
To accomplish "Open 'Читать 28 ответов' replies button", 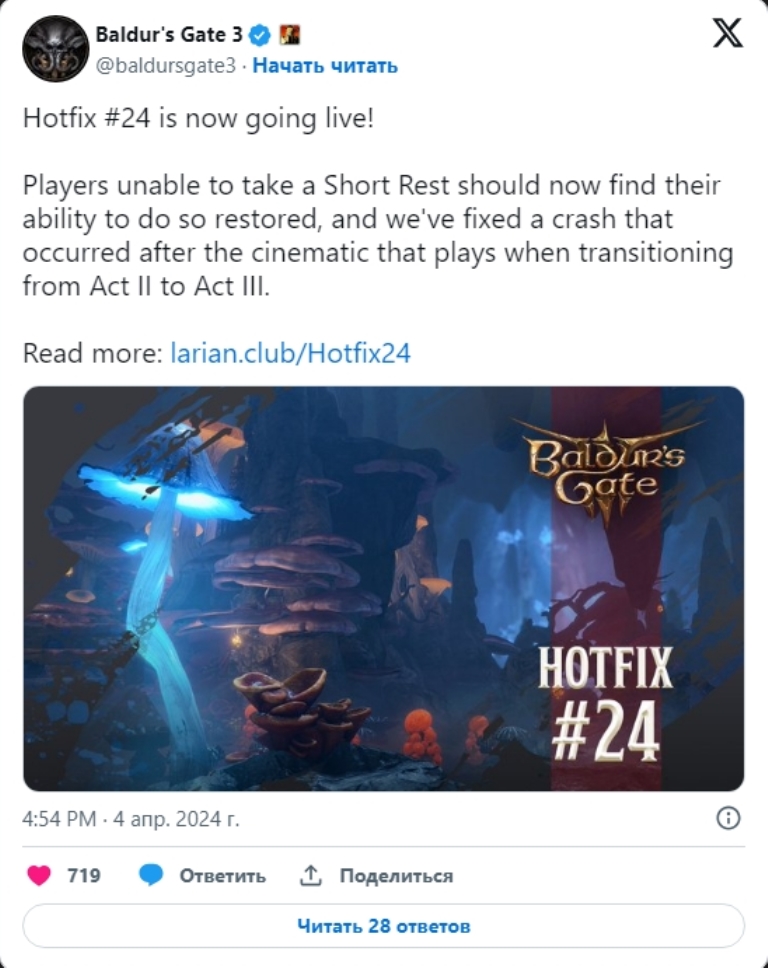I will (383, 925).
